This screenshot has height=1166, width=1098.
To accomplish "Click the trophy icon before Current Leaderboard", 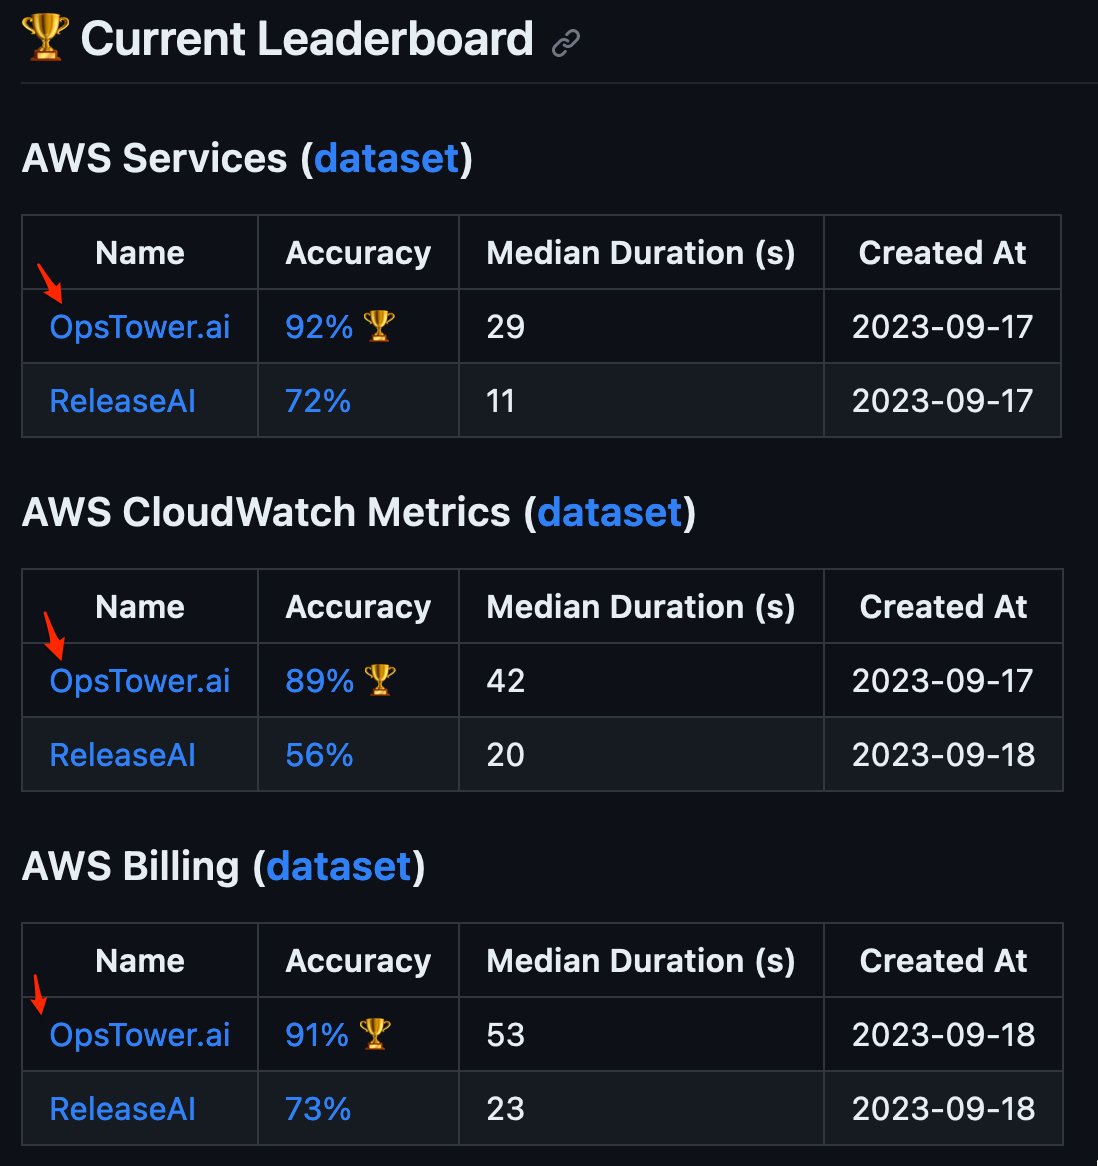I will [x=45, y=37].
